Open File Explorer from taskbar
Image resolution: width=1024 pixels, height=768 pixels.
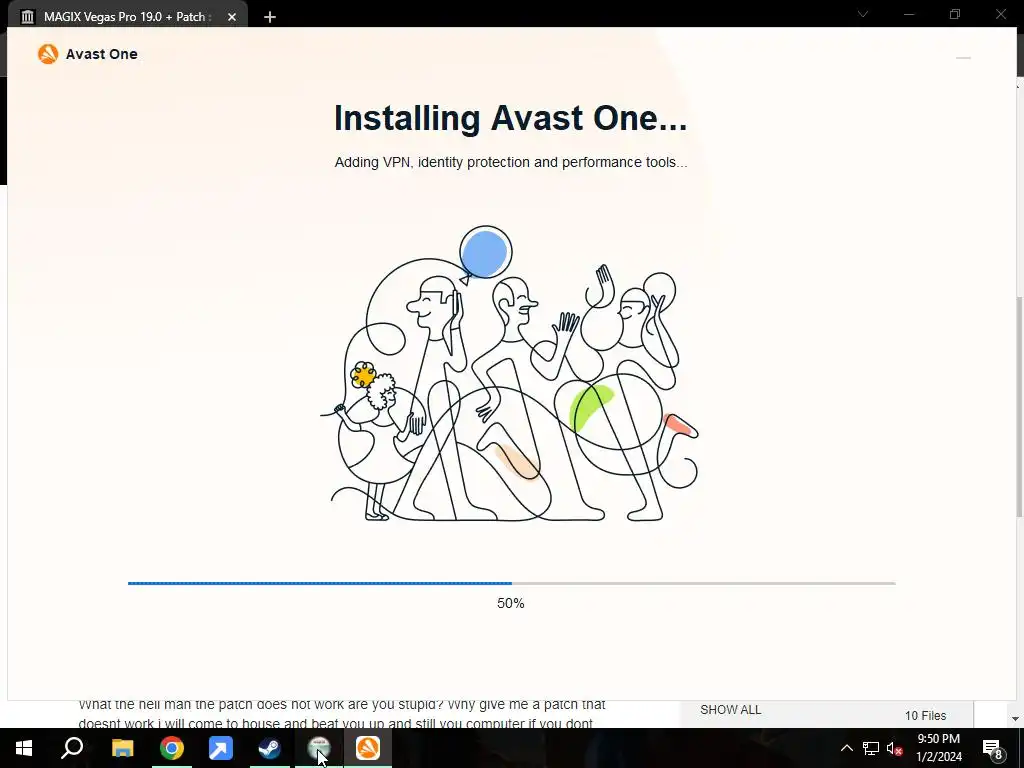coord(122,748)
